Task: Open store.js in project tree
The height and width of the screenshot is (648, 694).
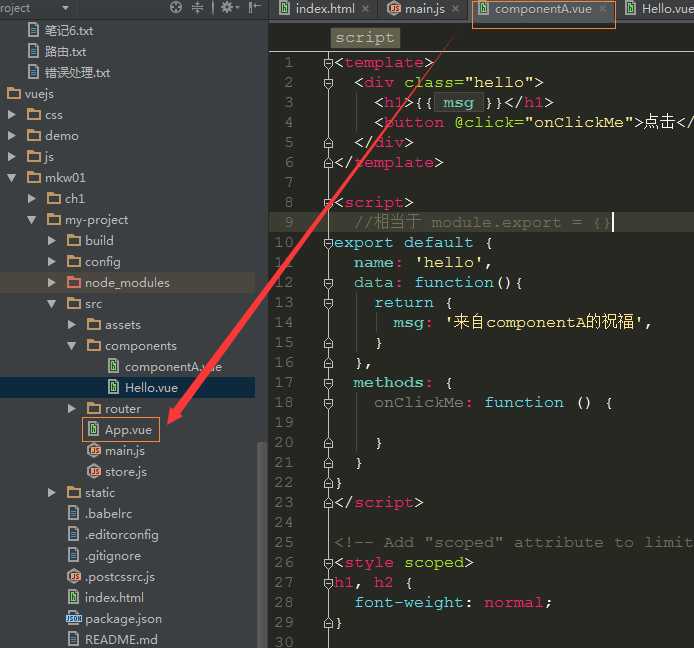Action: 126,472
